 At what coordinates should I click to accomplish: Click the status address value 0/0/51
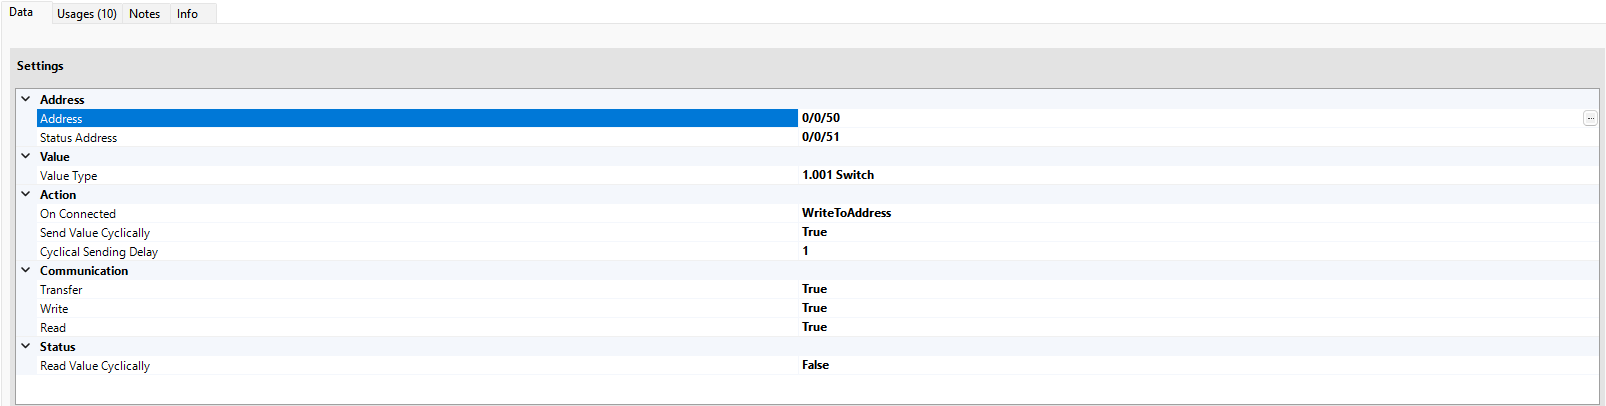coord(821,137)
